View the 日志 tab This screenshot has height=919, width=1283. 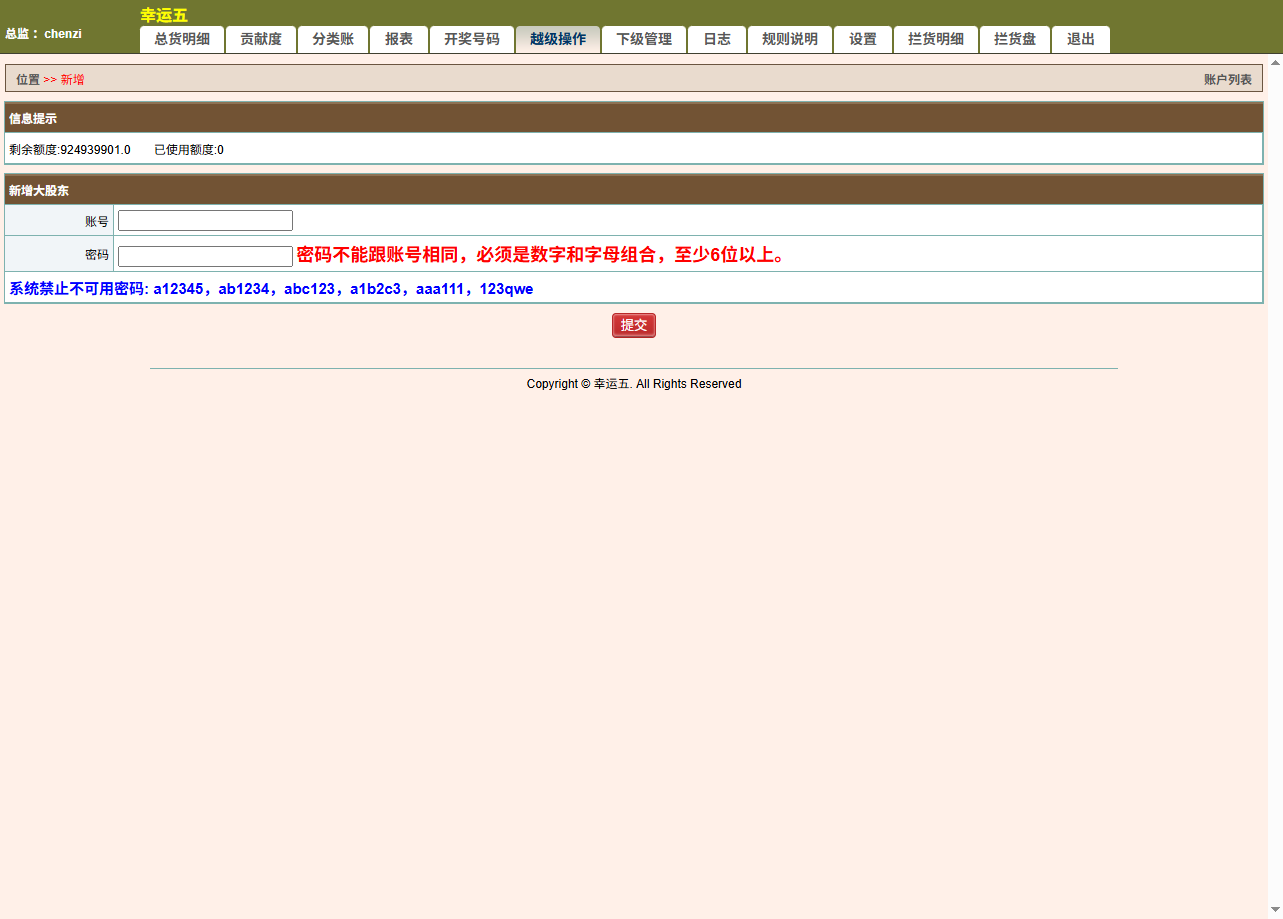point(717,40)
